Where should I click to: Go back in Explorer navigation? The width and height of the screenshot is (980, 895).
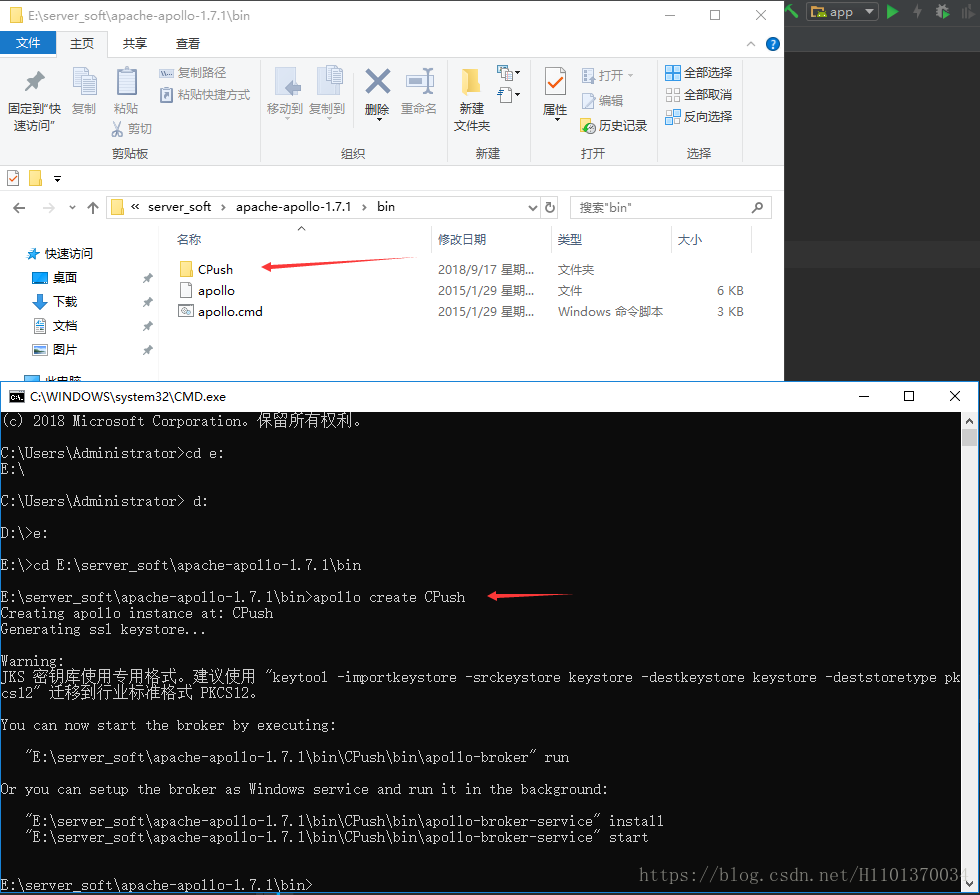point(19,208)
